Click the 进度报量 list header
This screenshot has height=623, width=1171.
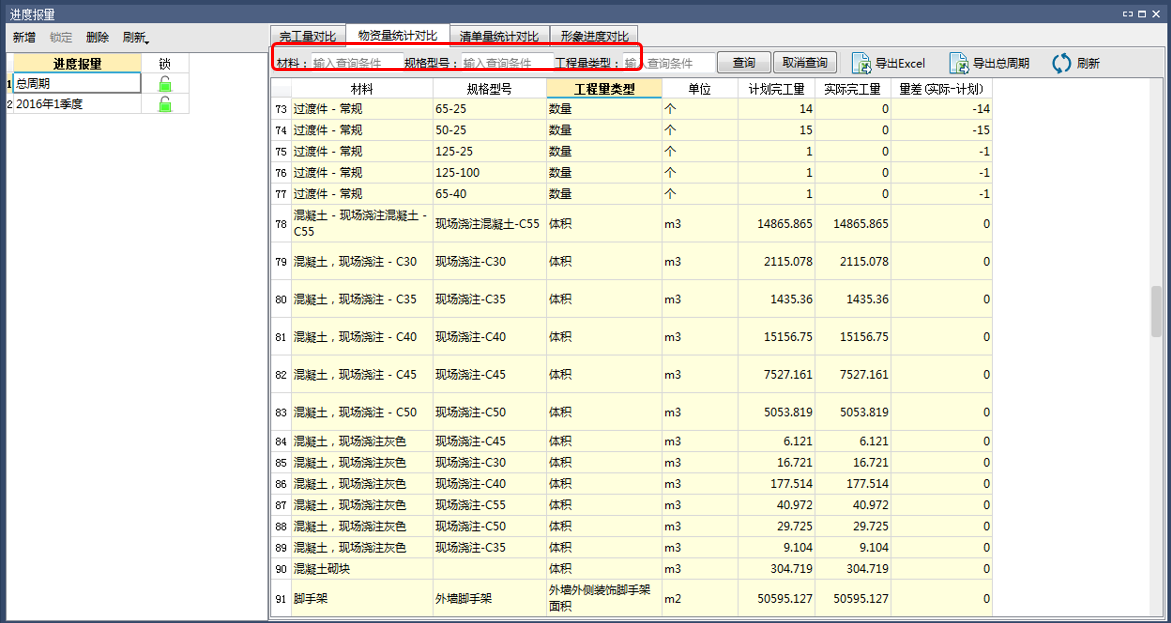[77, 63]
